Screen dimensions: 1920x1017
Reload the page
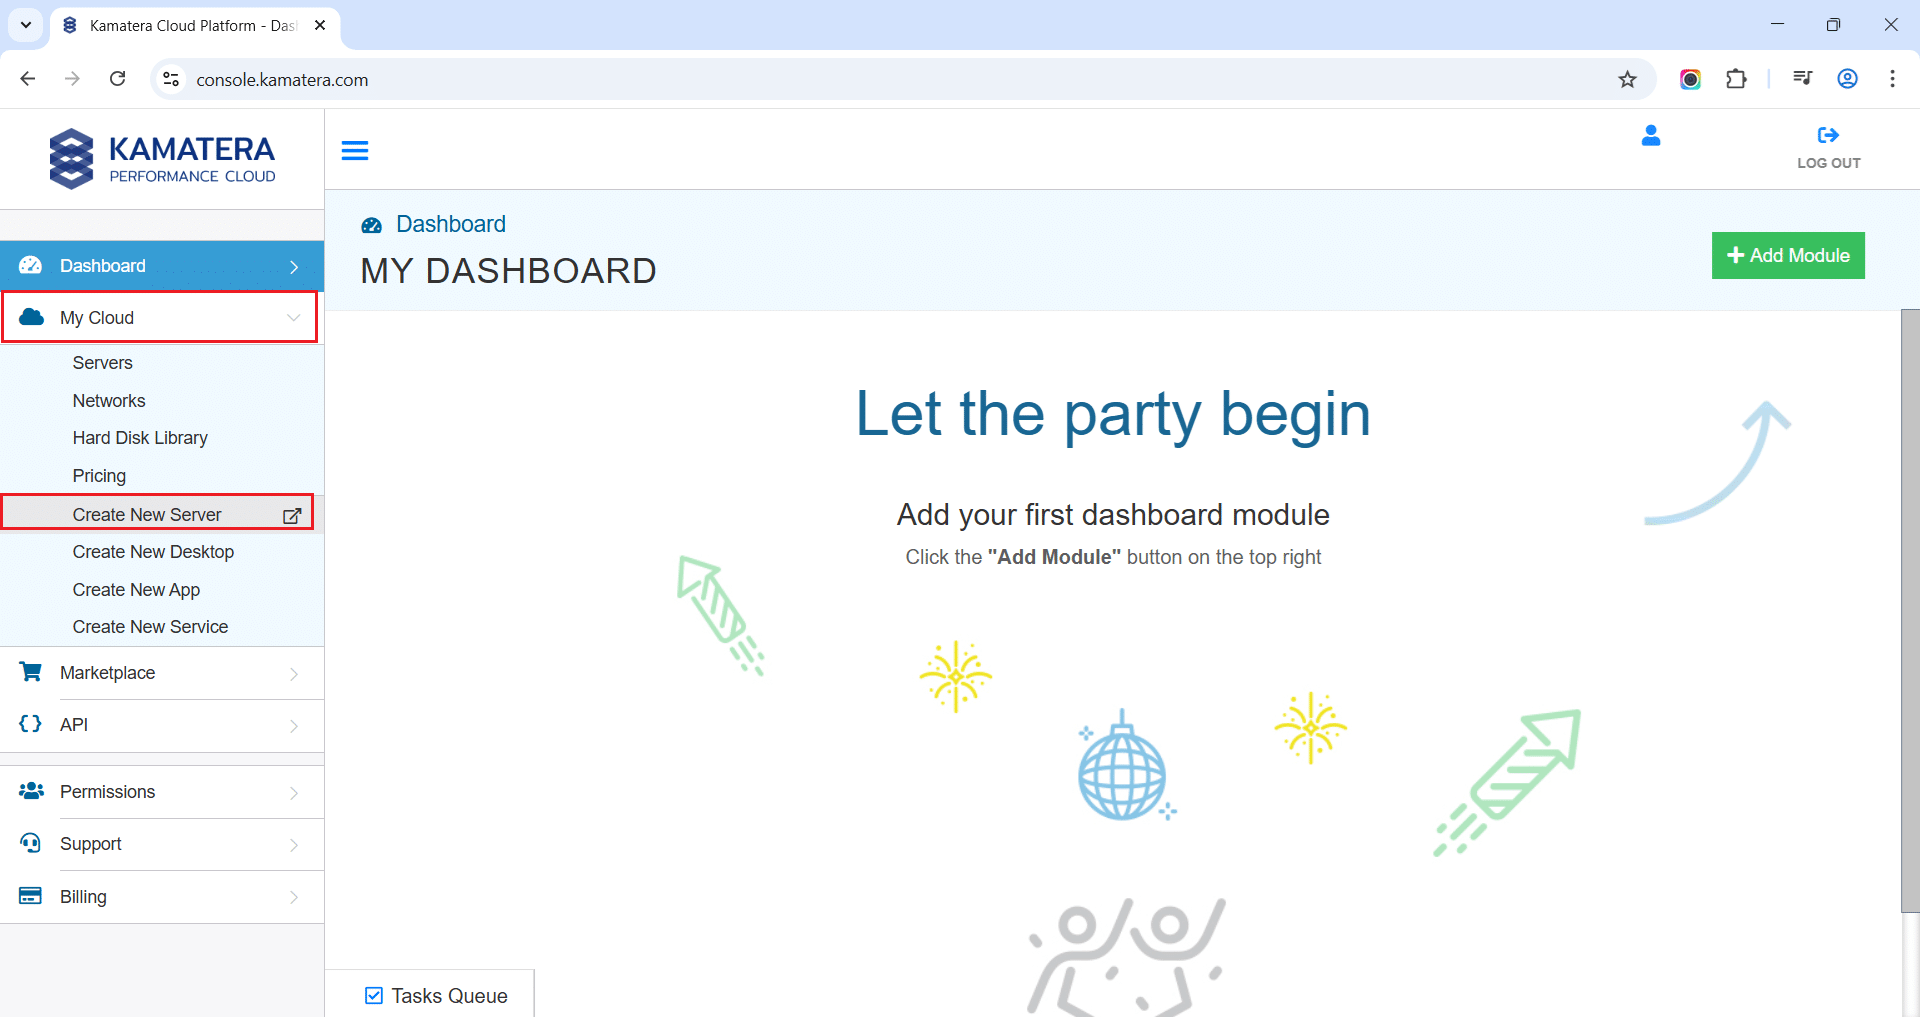118,80
